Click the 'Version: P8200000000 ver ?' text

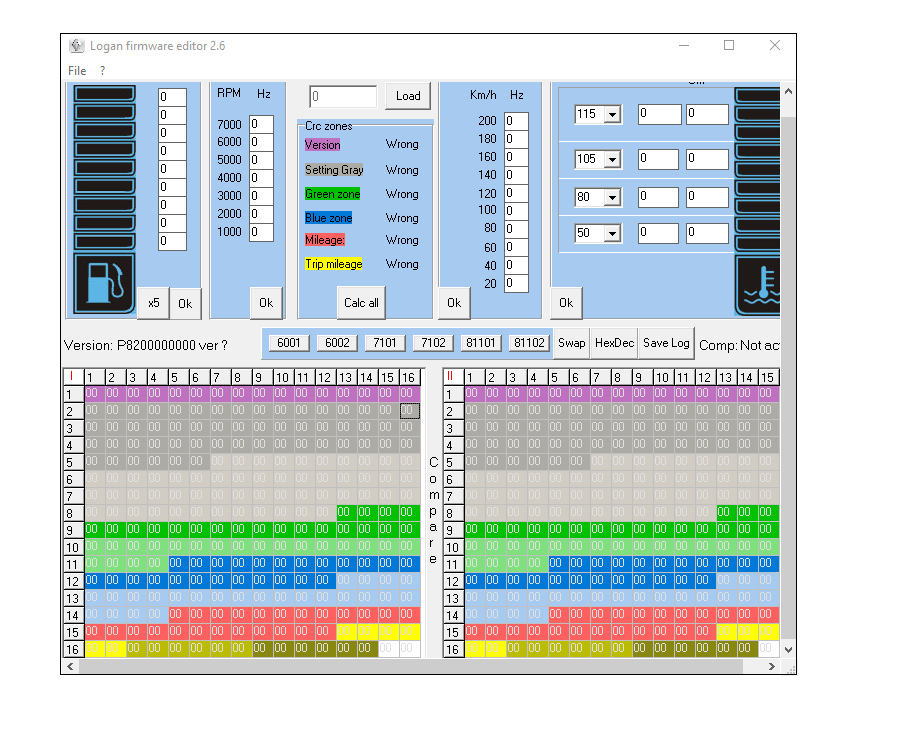click(x=146, y=345)
